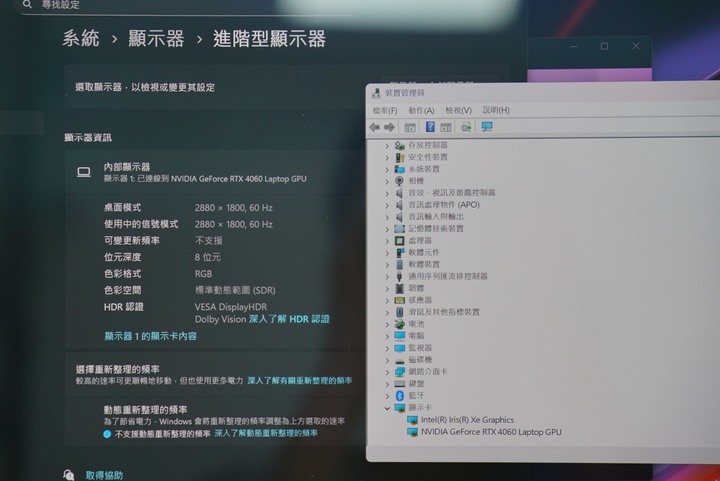
Task: Click the 電池 battery icon
Action: click(399, 324)
